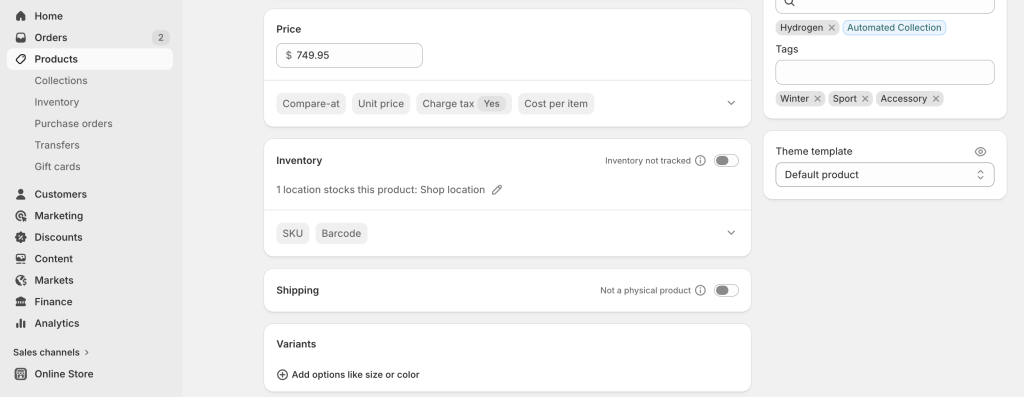Click the search magnifier icon in collections field
The image size is (1024, 397).
(790, 3)
